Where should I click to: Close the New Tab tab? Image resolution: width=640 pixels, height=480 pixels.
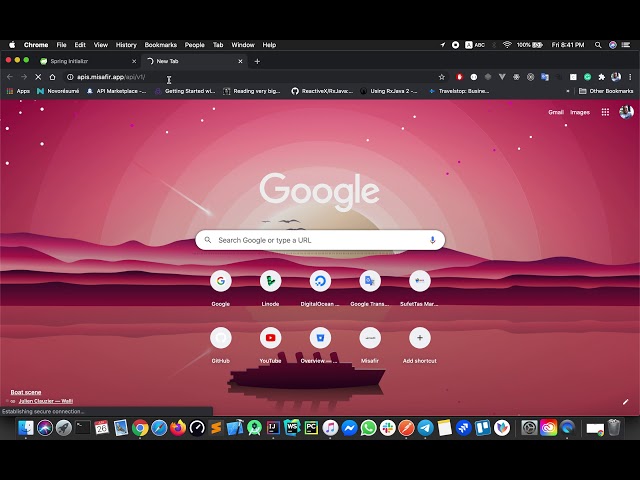(240, 61)
